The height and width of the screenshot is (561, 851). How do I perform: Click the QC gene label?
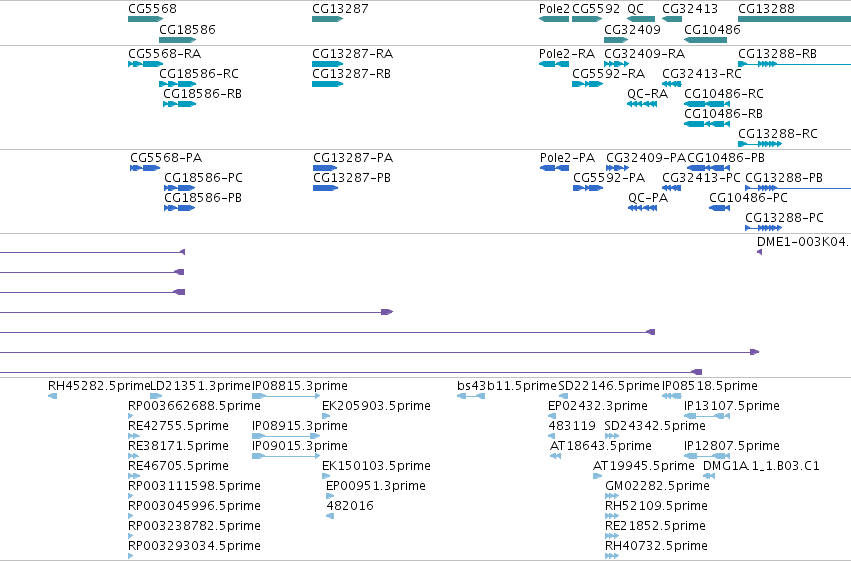pyautogui.click(x=635, y=9)
